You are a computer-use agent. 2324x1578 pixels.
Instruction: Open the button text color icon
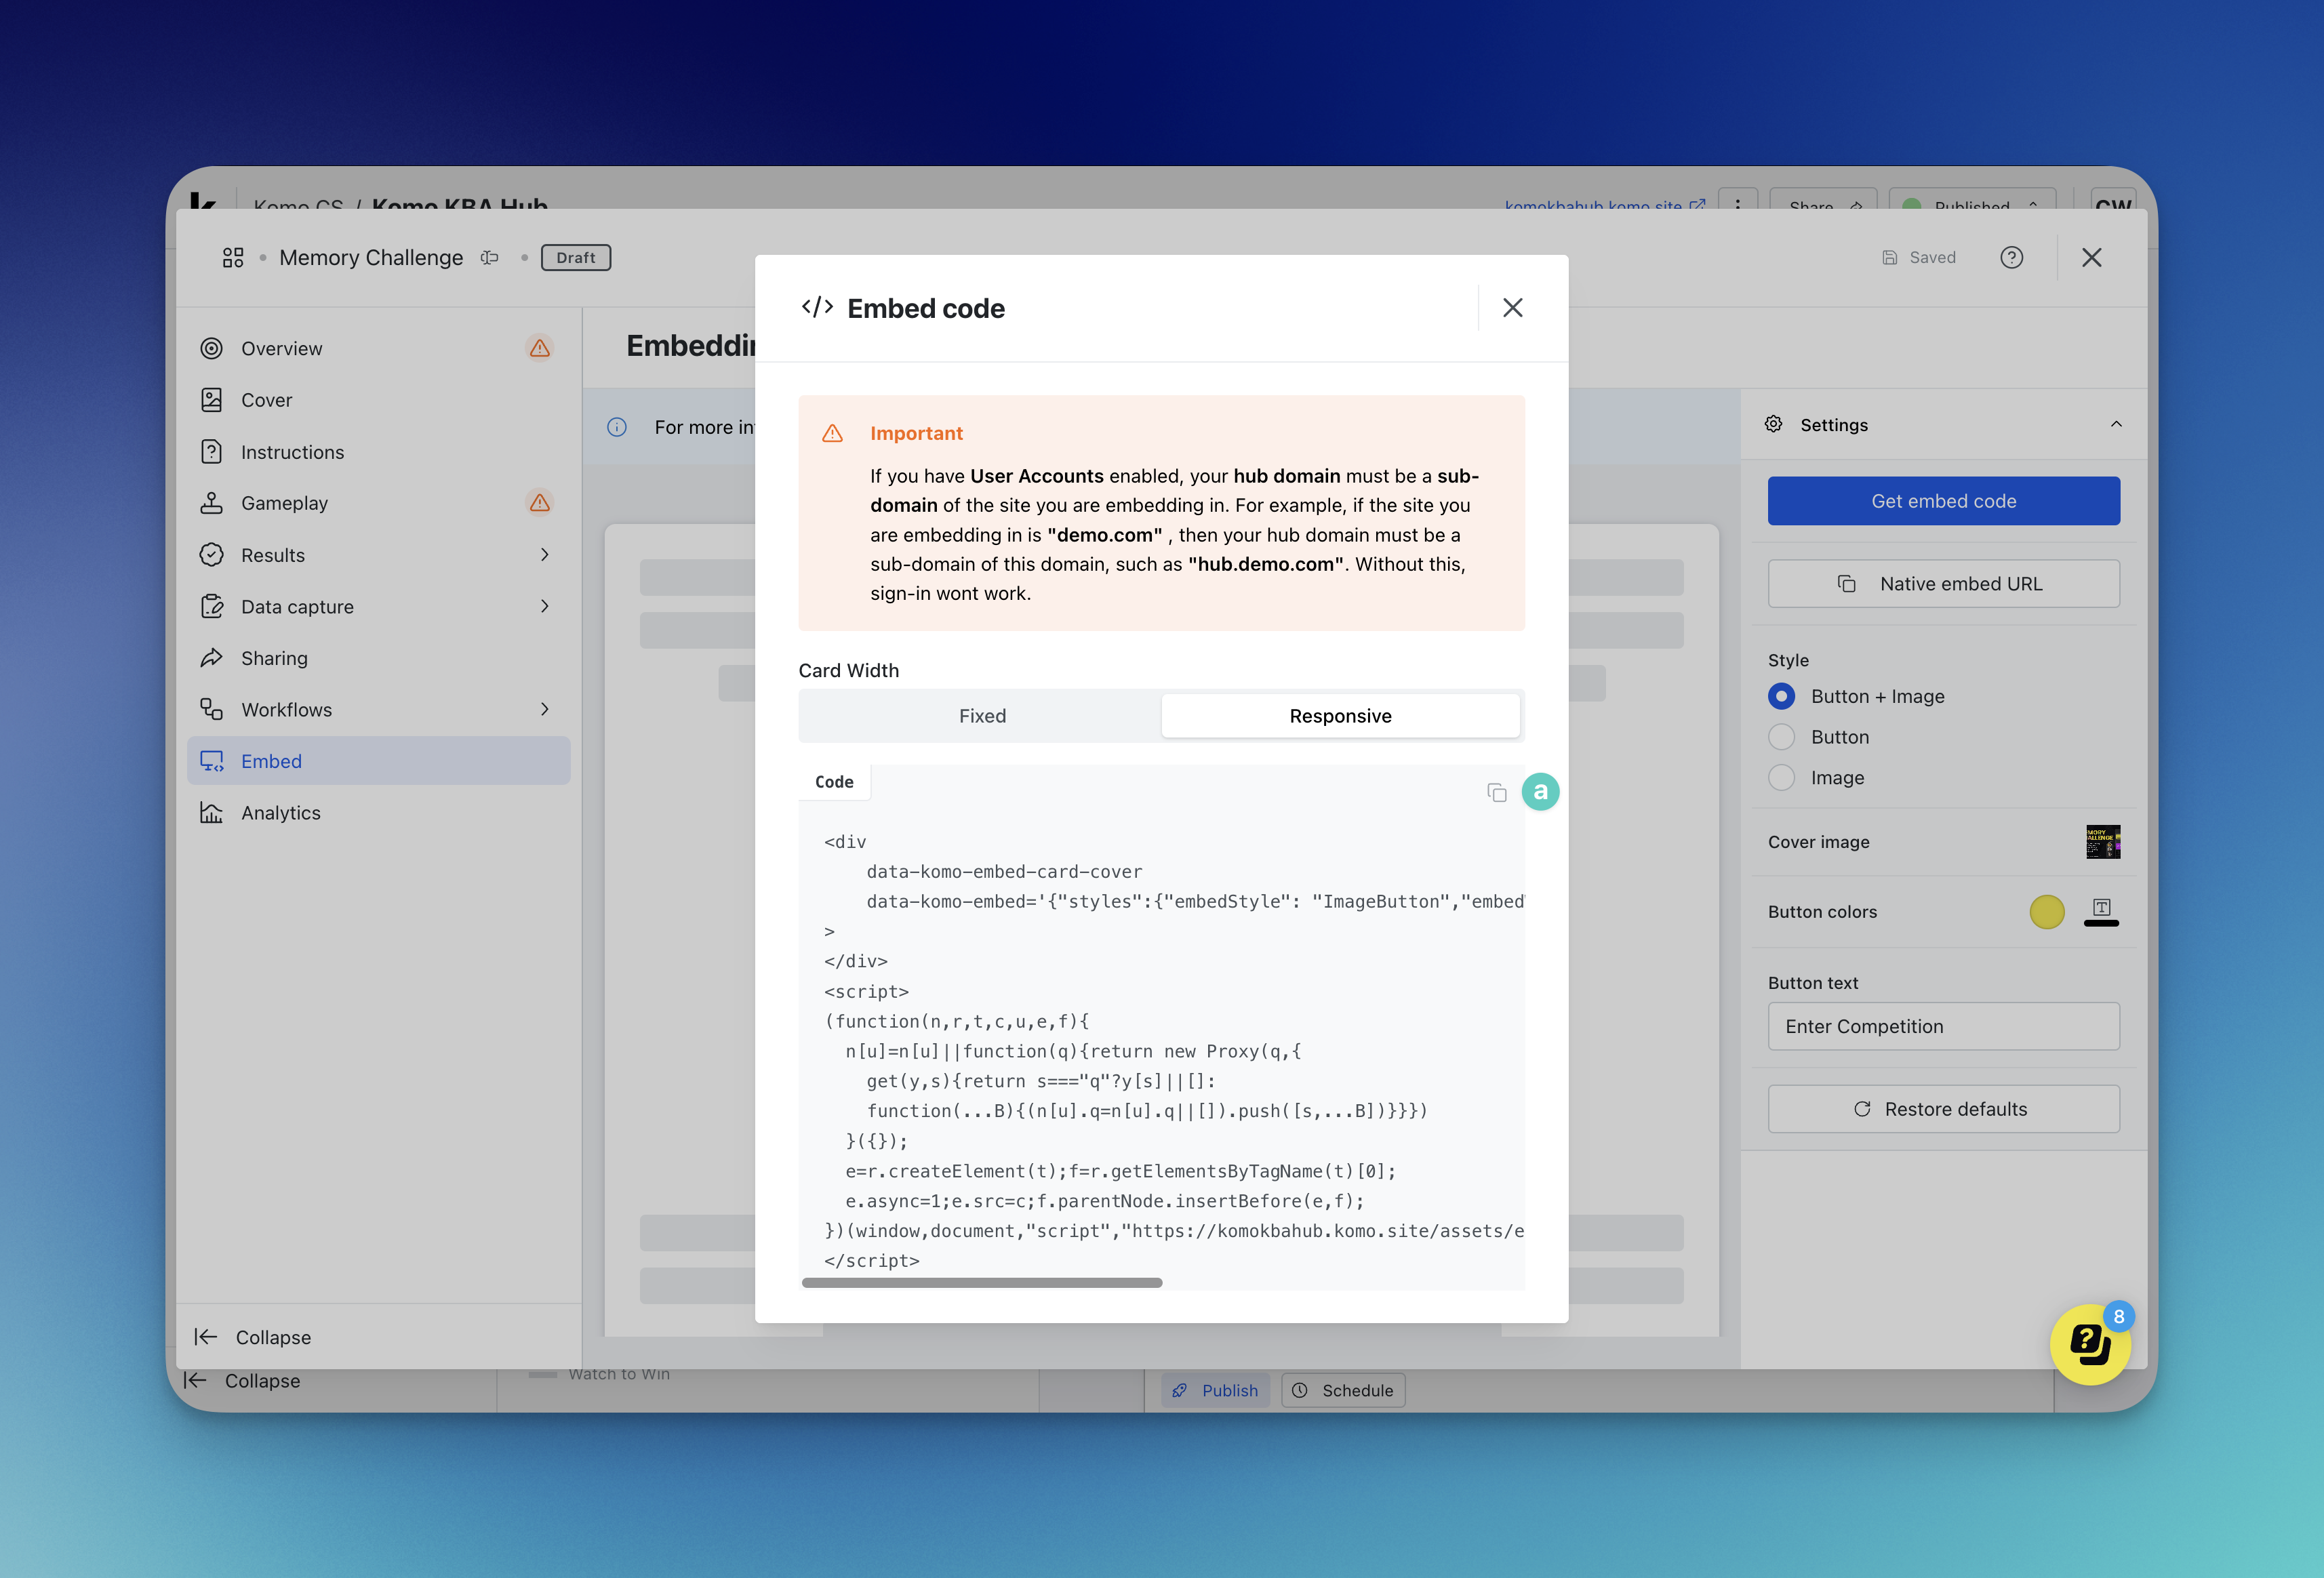2101,910
